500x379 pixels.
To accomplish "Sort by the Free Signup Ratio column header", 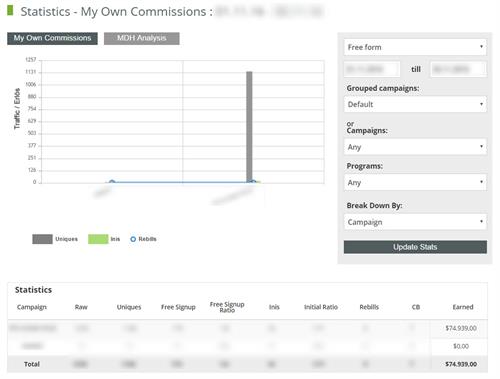I will pyautogui.click(x=227, y=307).
